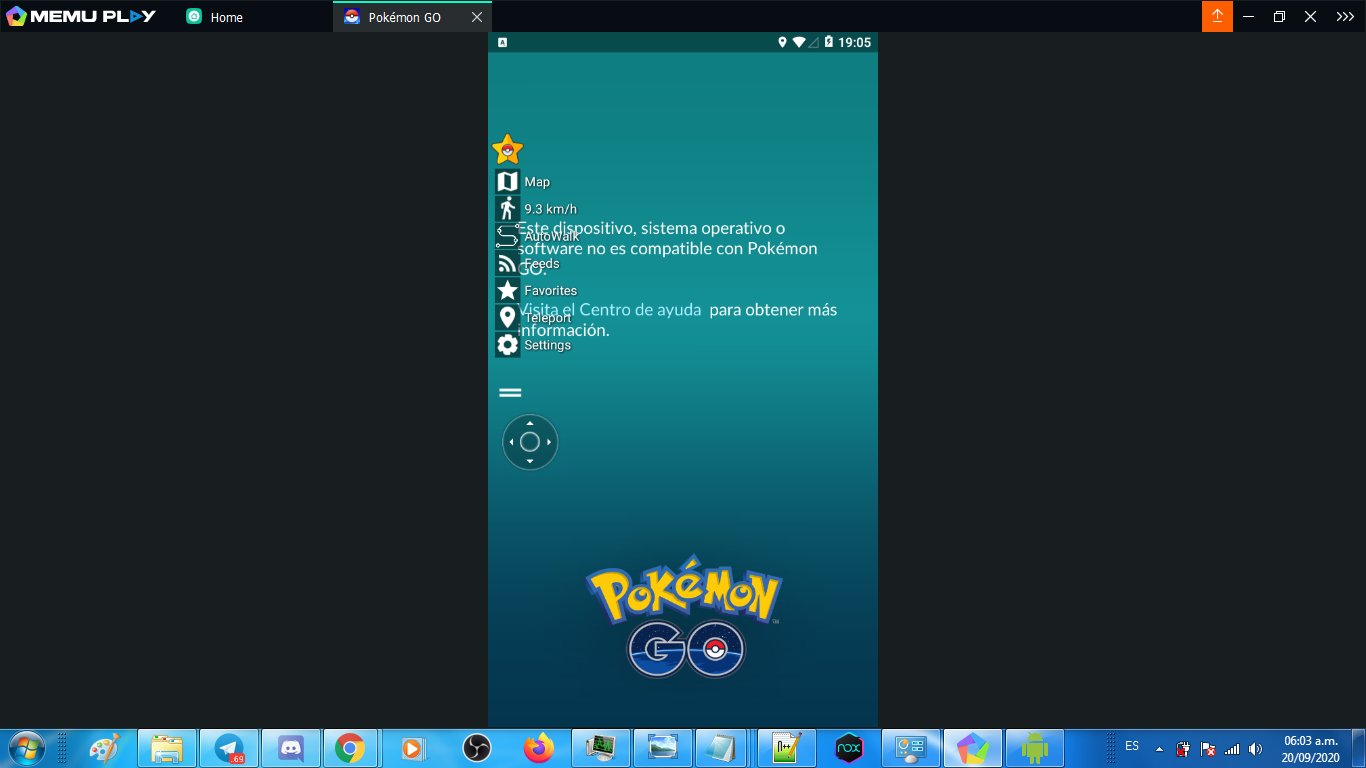Move joystick down with bottom arrow
1366x768 pixels.
[x=530, y=460]
